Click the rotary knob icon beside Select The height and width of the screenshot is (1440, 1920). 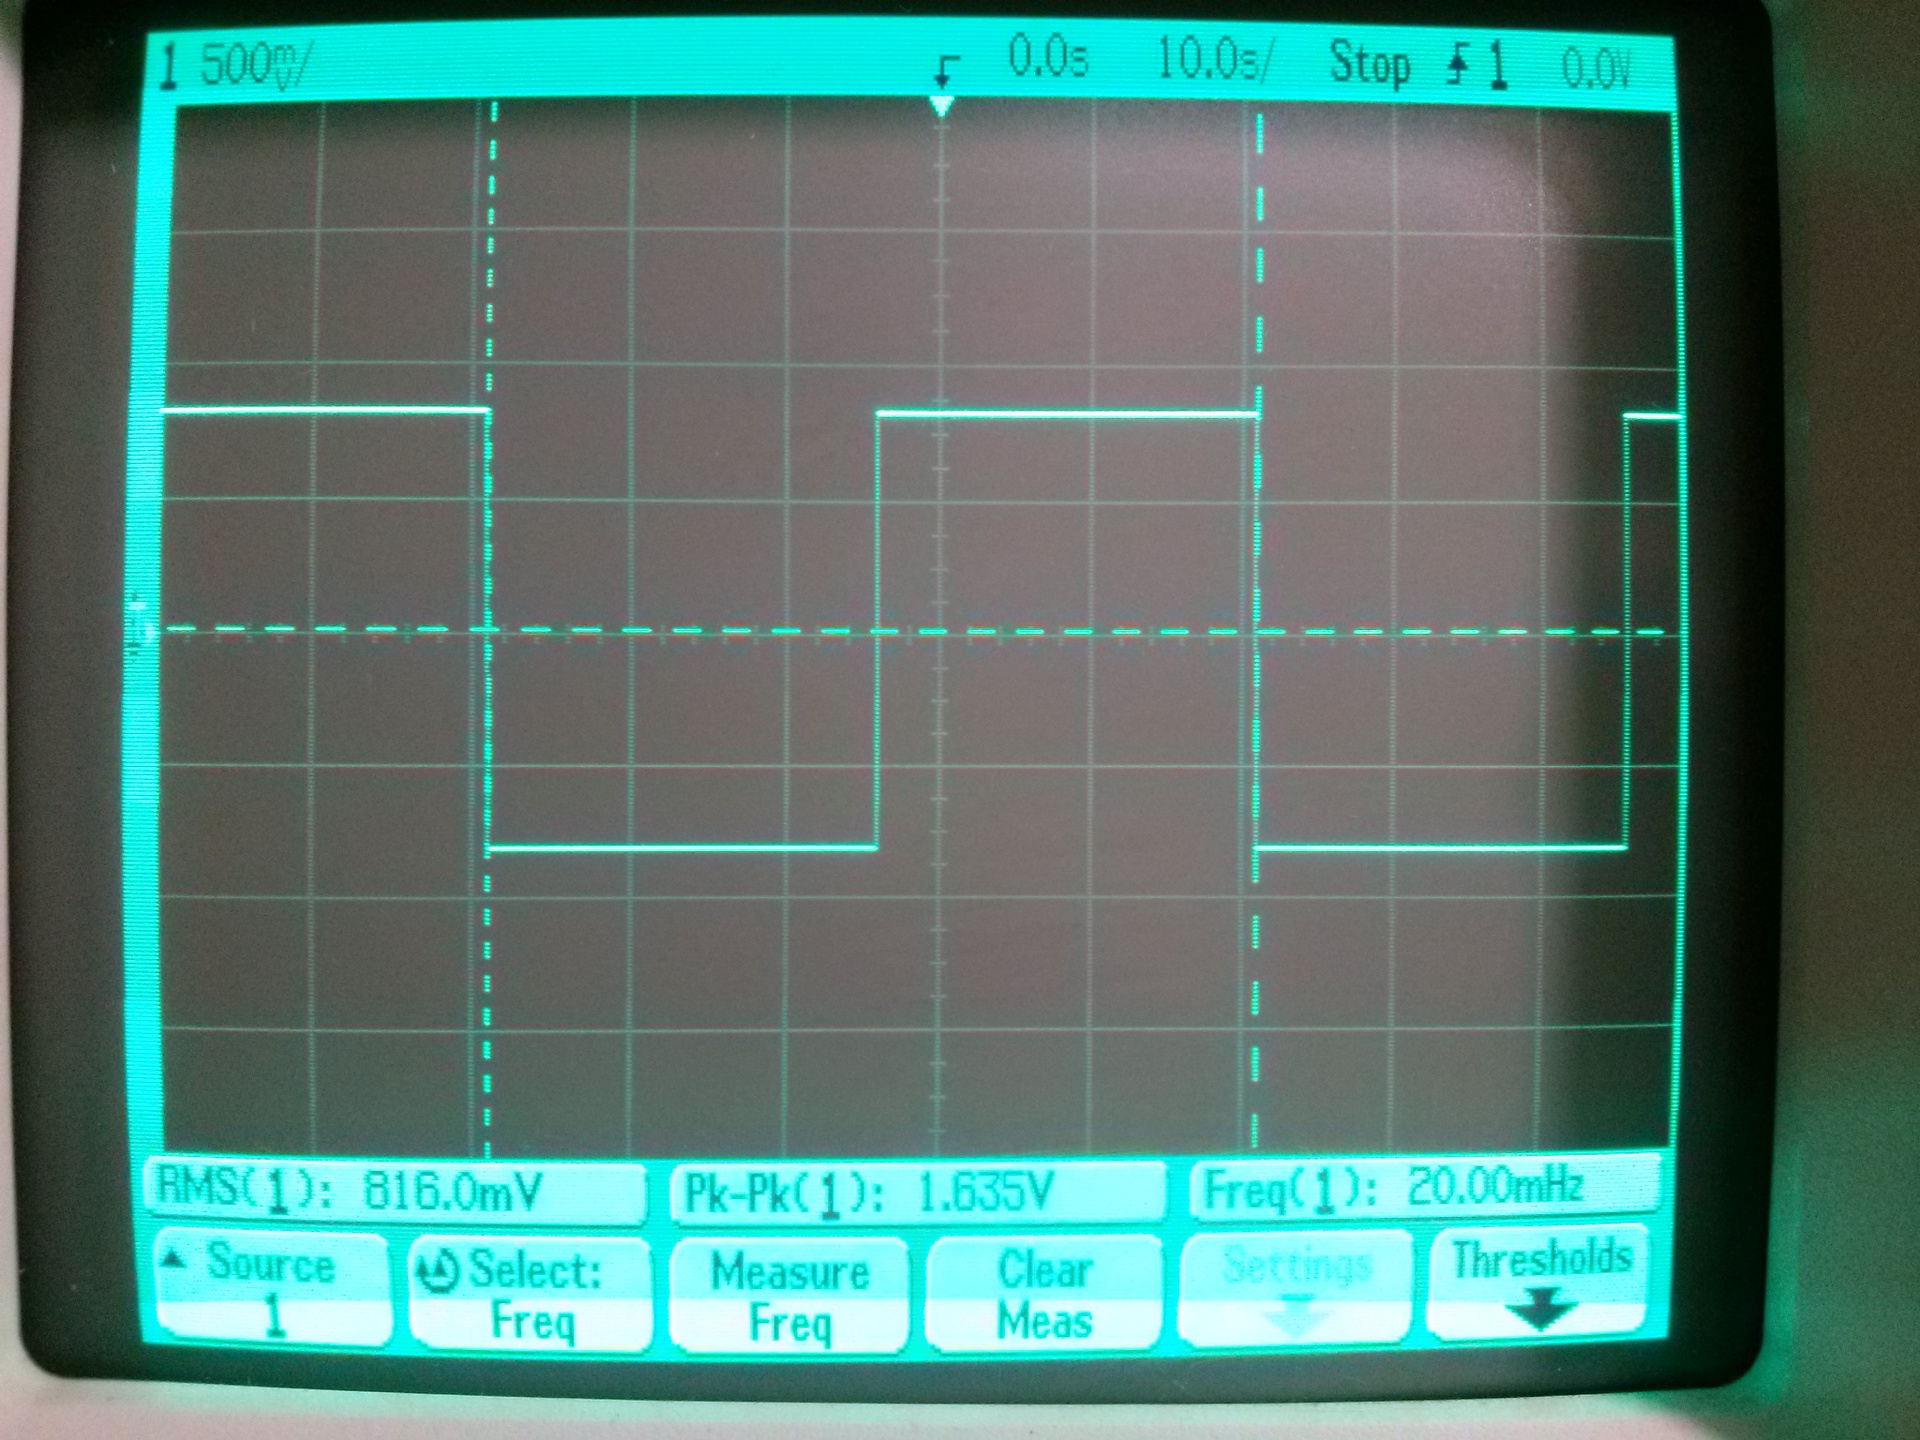[437, 1271]
